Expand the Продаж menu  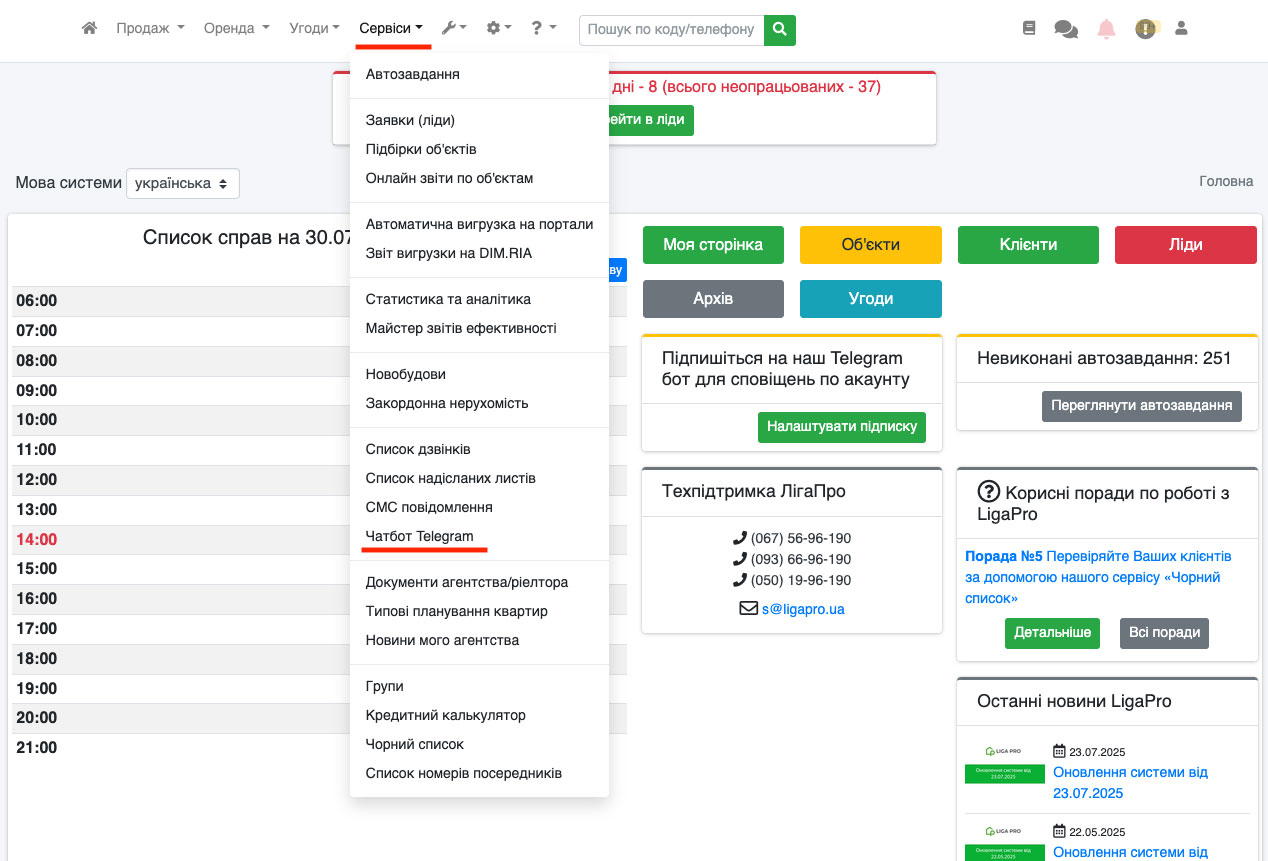point(150,29)
